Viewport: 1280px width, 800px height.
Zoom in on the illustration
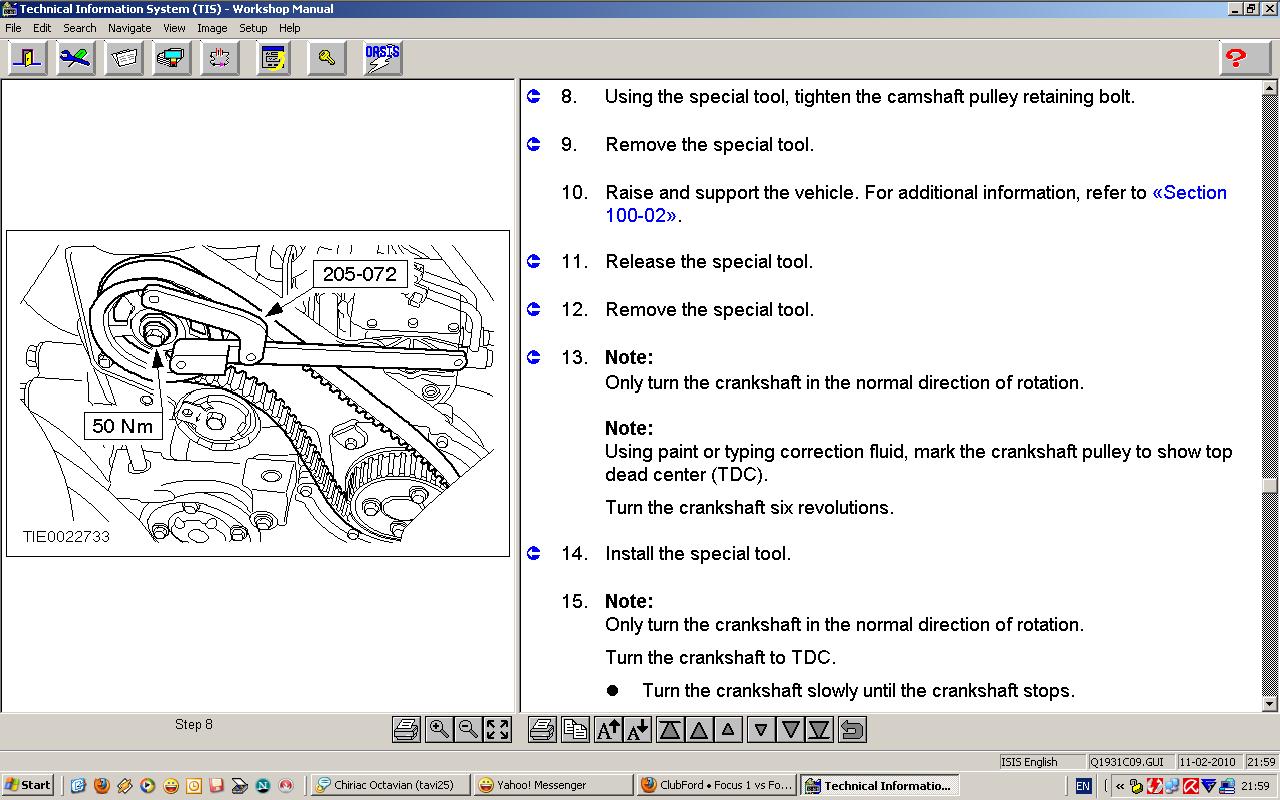click(438, 730)
